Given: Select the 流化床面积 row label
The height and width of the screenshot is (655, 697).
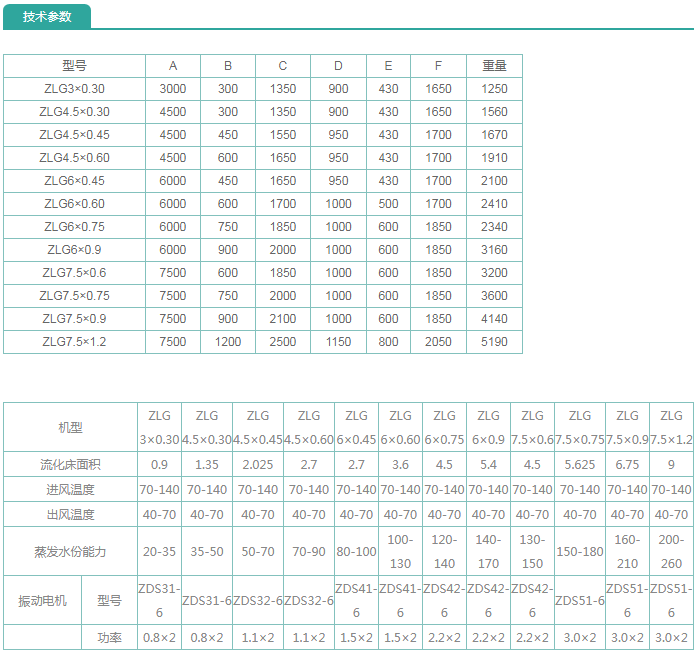Looking at the screenshot, I should click(70, 465).
